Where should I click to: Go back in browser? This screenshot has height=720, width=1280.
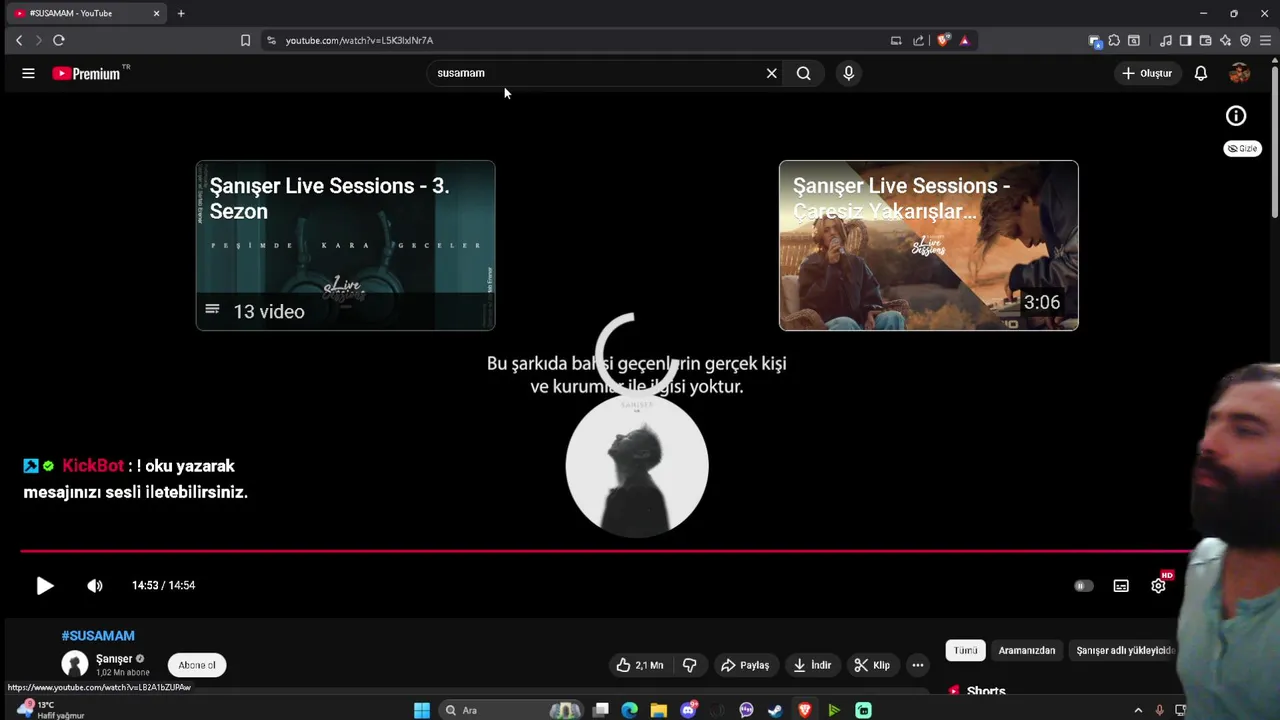coord(19,40)
